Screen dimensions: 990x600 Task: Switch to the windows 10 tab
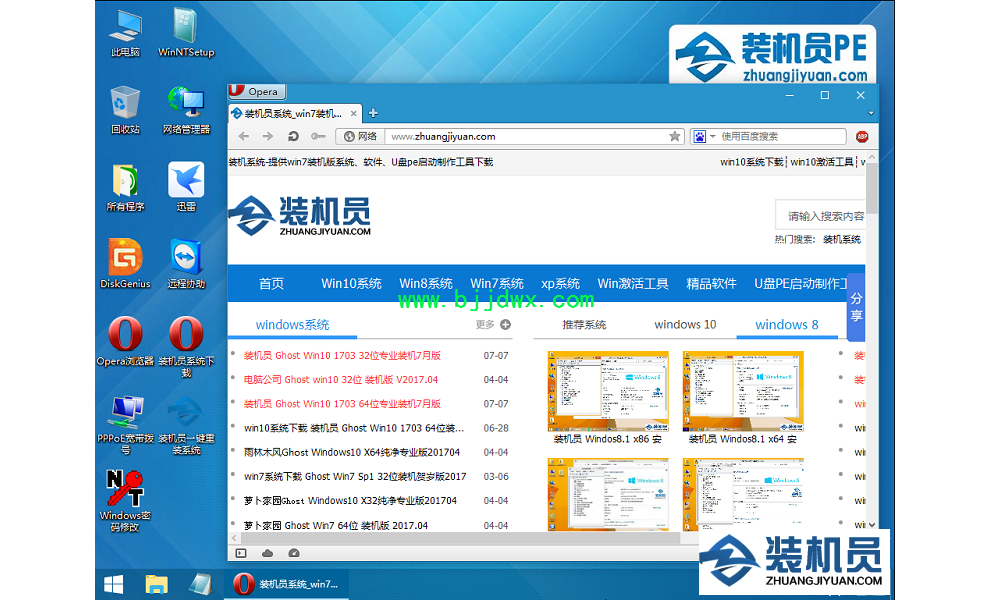click(685, 324)
